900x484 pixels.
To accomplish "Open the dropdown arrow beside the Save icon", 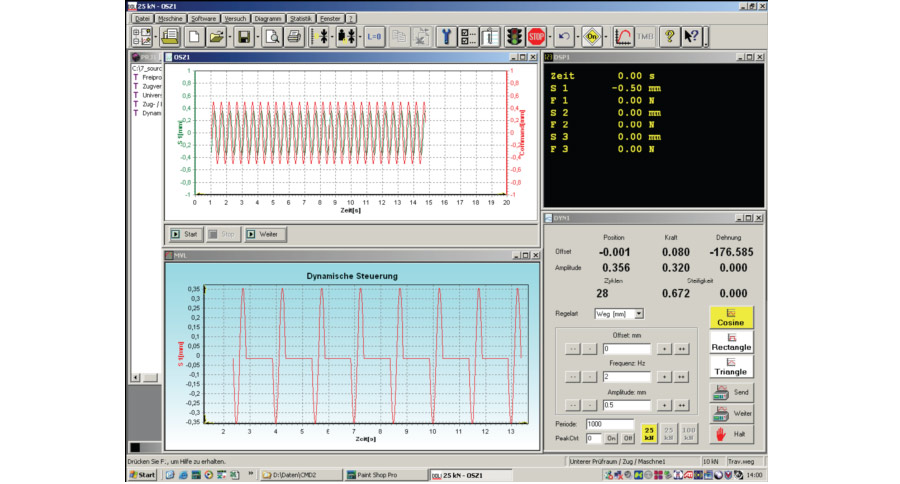I will pos(258,37).
